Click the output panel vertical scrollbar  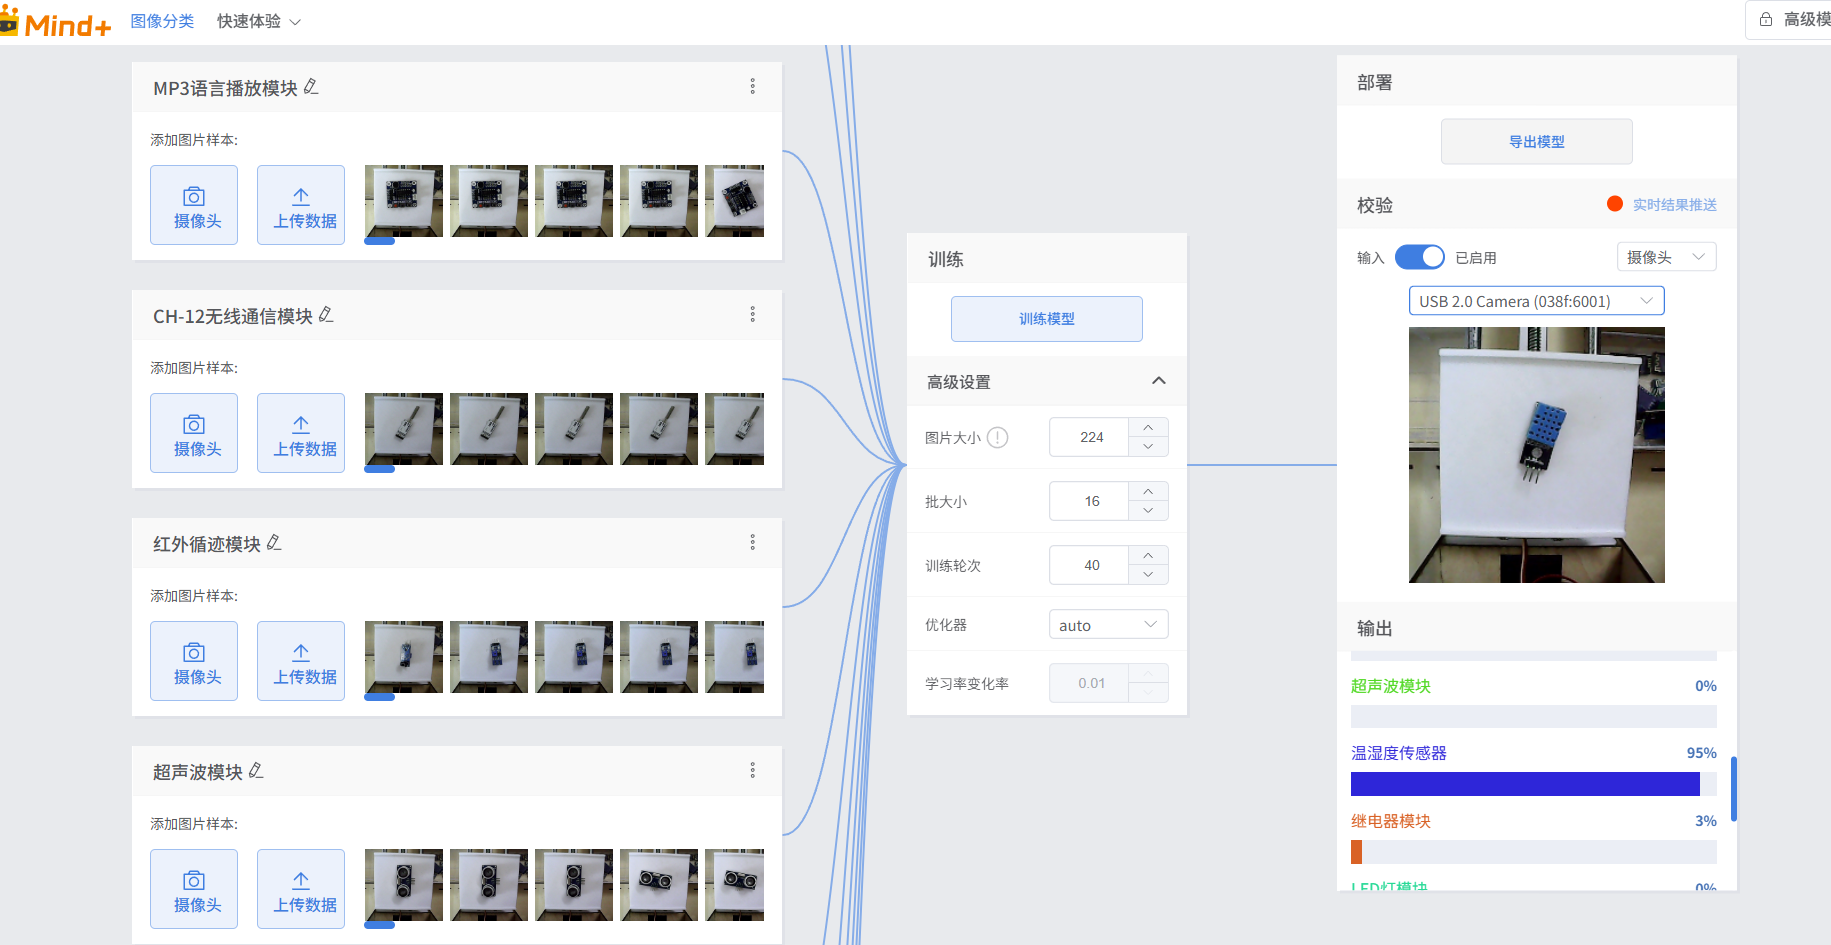(x=1733, y=789)
